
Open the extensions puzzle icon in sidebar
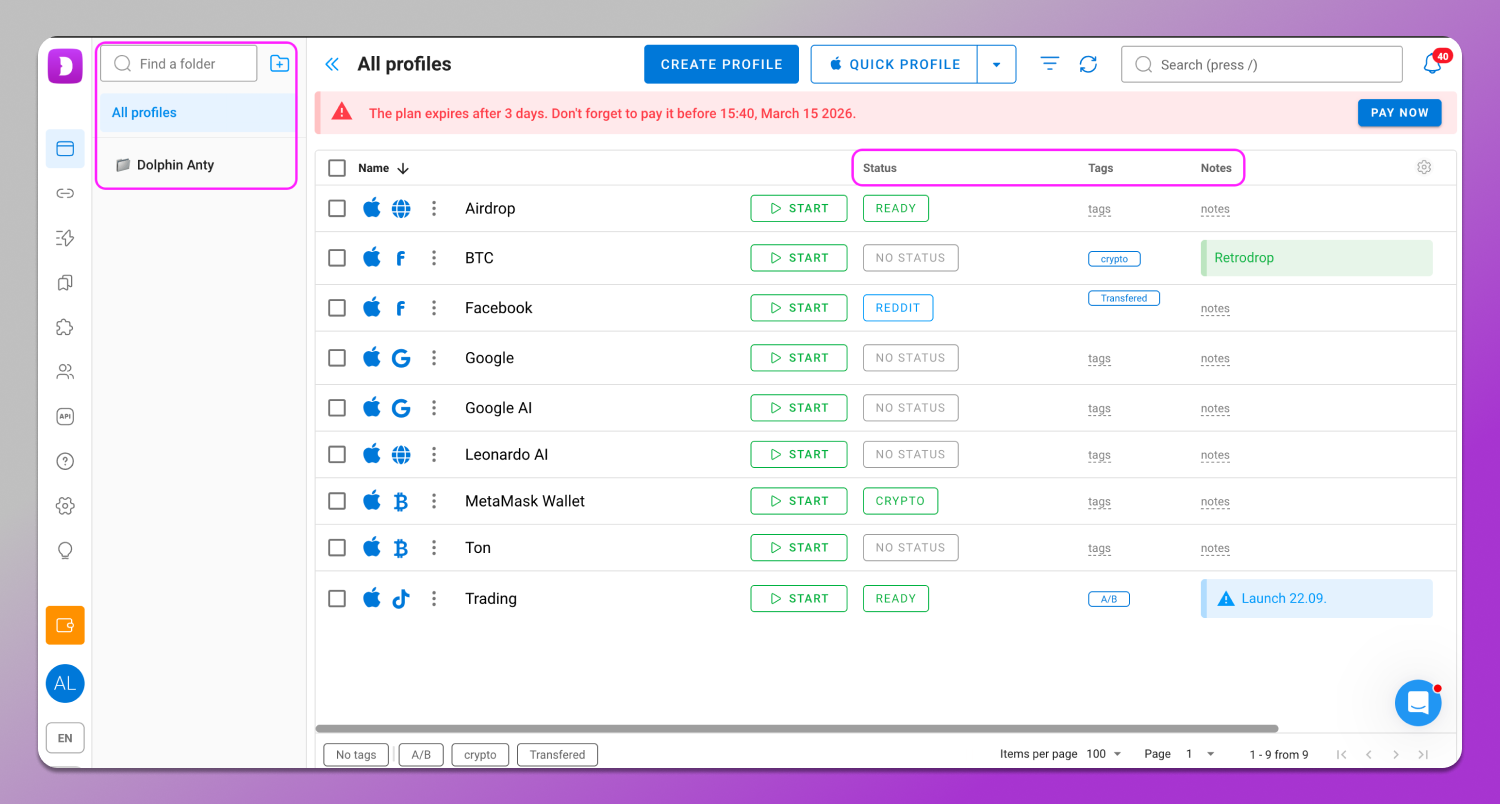tap(65, 327)
